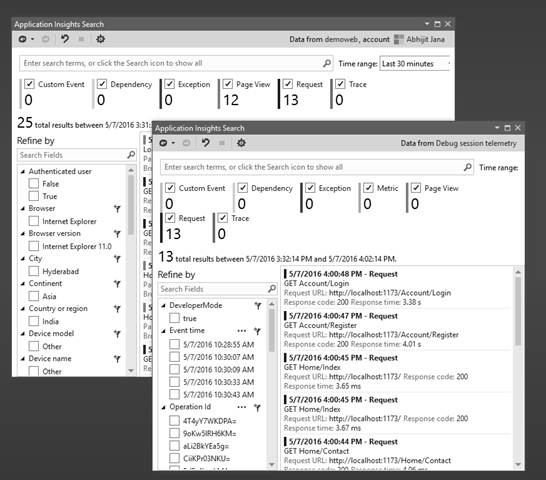Check the Internet Explorer 11.0 filter

click(x=34, y=246)
